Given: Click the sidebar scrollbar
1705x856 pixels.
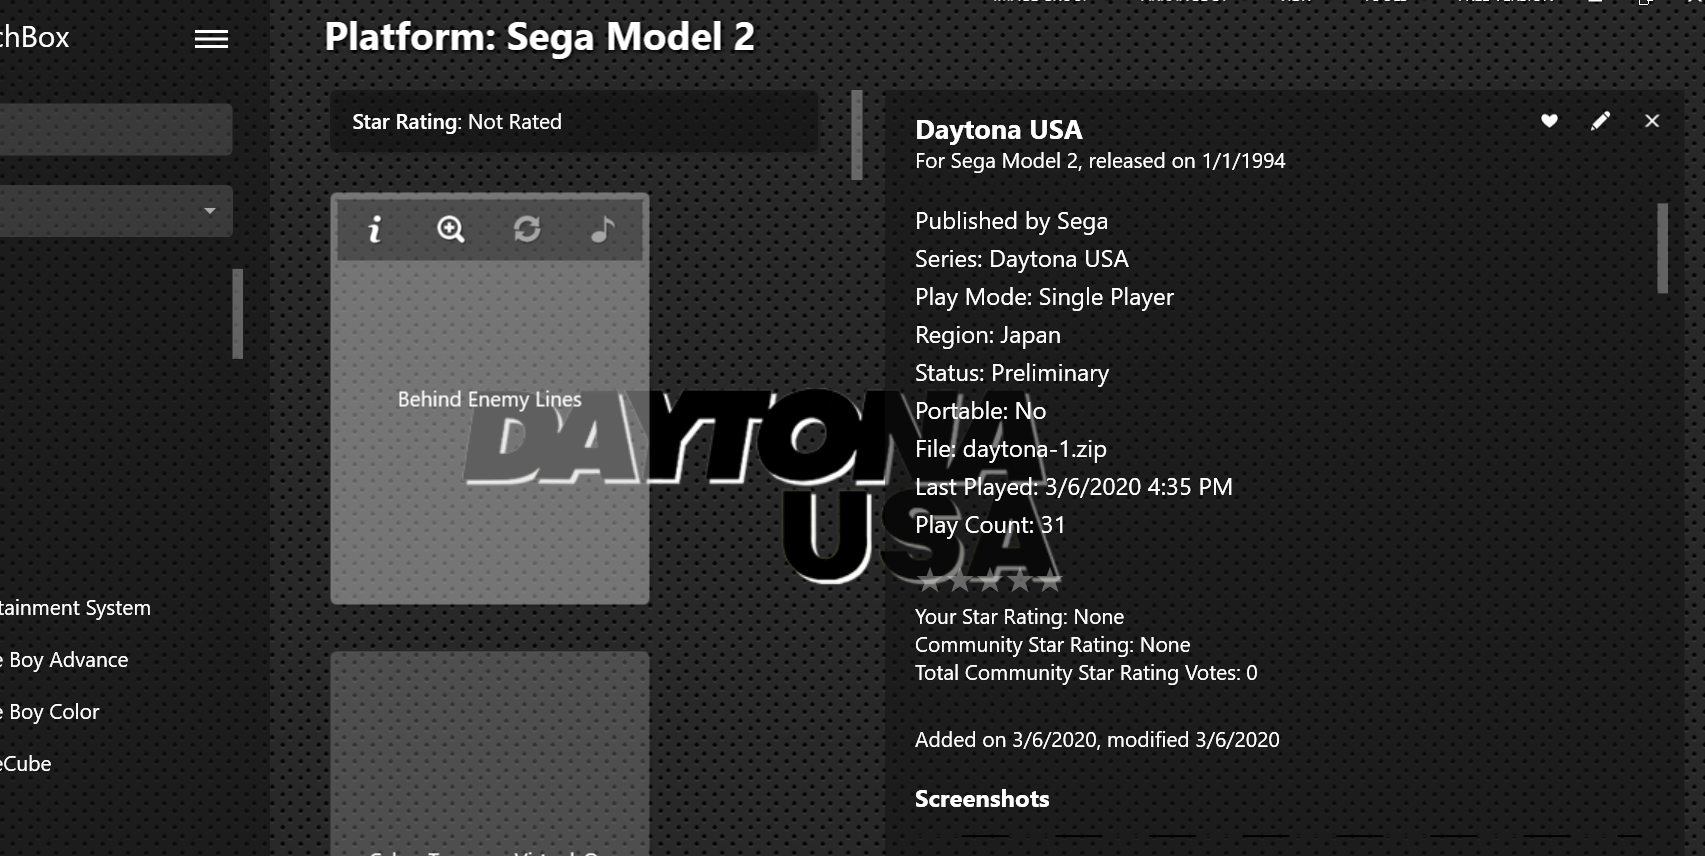Looking at the screenshot, I should (238, 313).
